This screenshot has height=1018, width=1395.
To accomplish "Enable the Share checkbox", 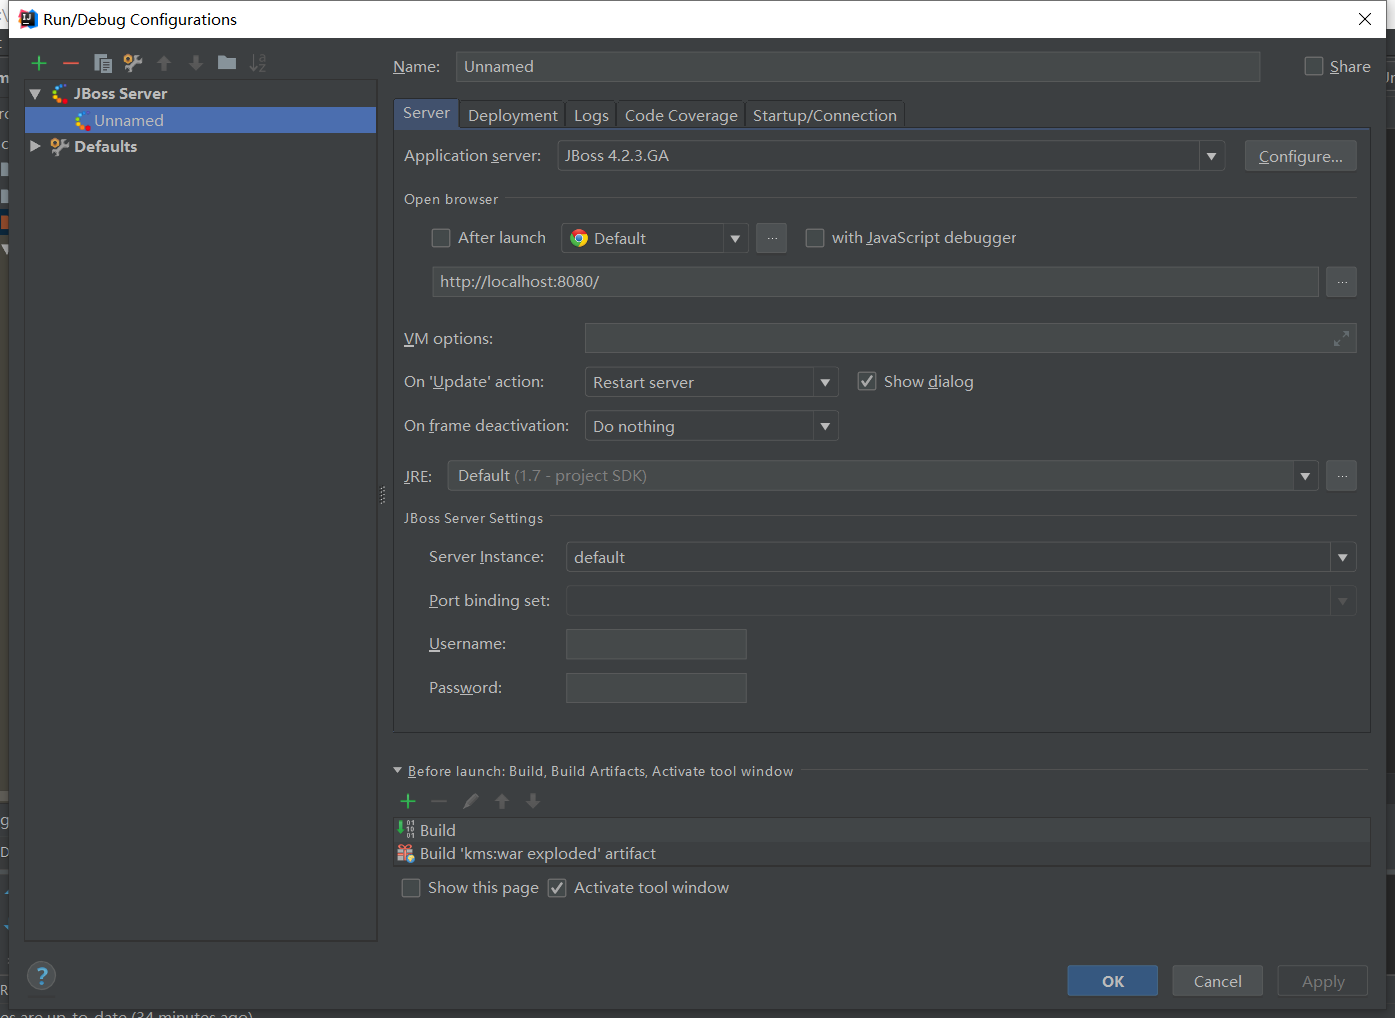I will [1314, 66].
